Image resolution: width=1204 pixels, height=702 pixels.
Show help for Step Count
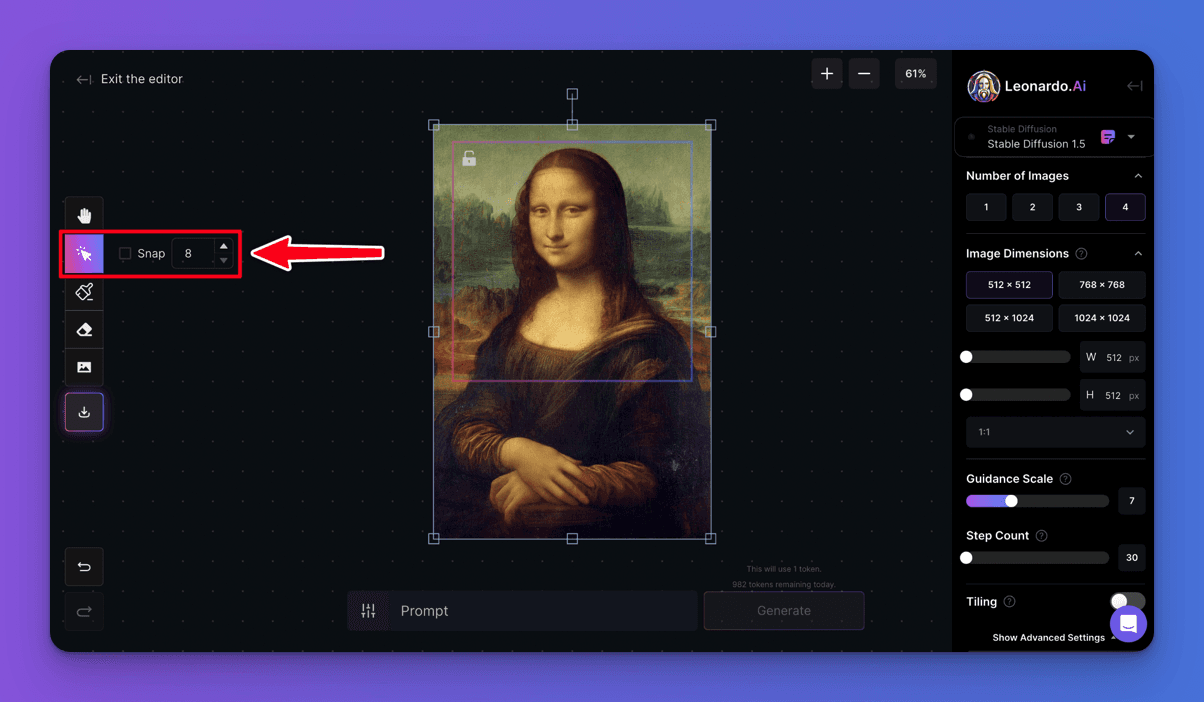1041,536
